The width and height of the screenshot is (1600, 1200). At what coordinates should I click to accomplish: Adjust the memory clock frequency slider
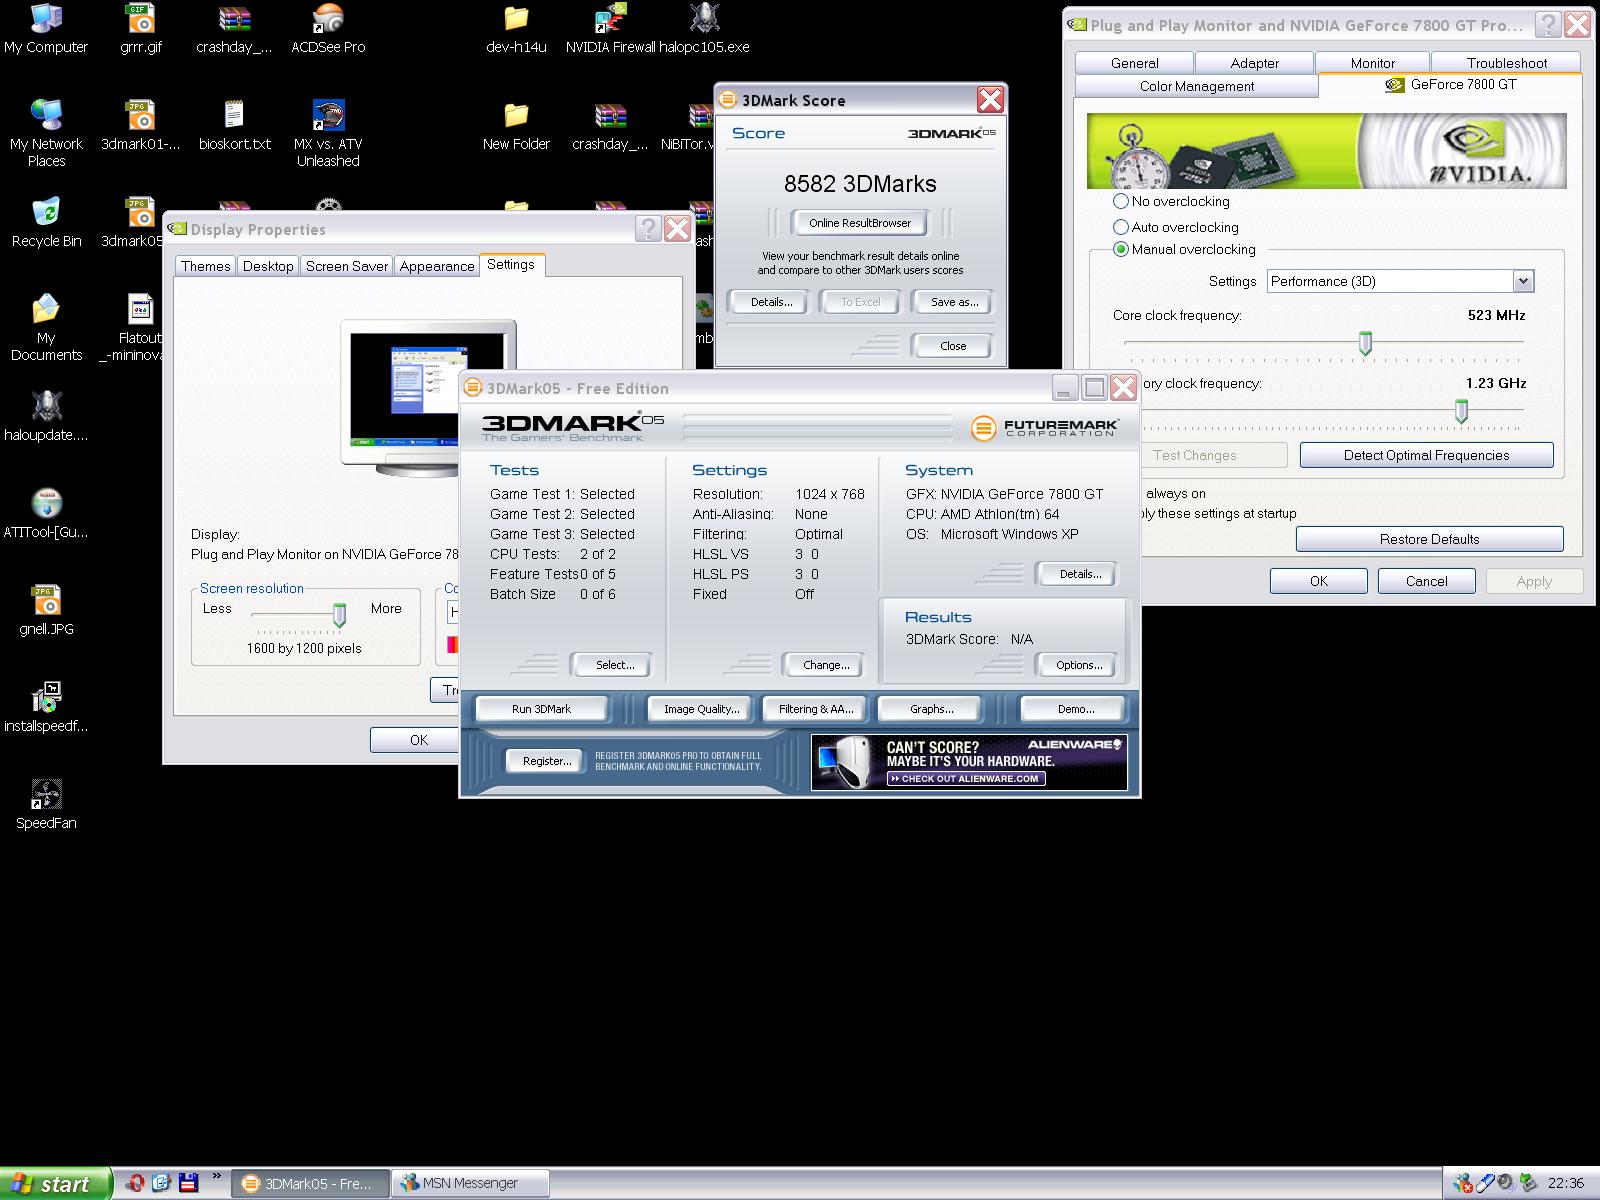[x=1461, y=411]
